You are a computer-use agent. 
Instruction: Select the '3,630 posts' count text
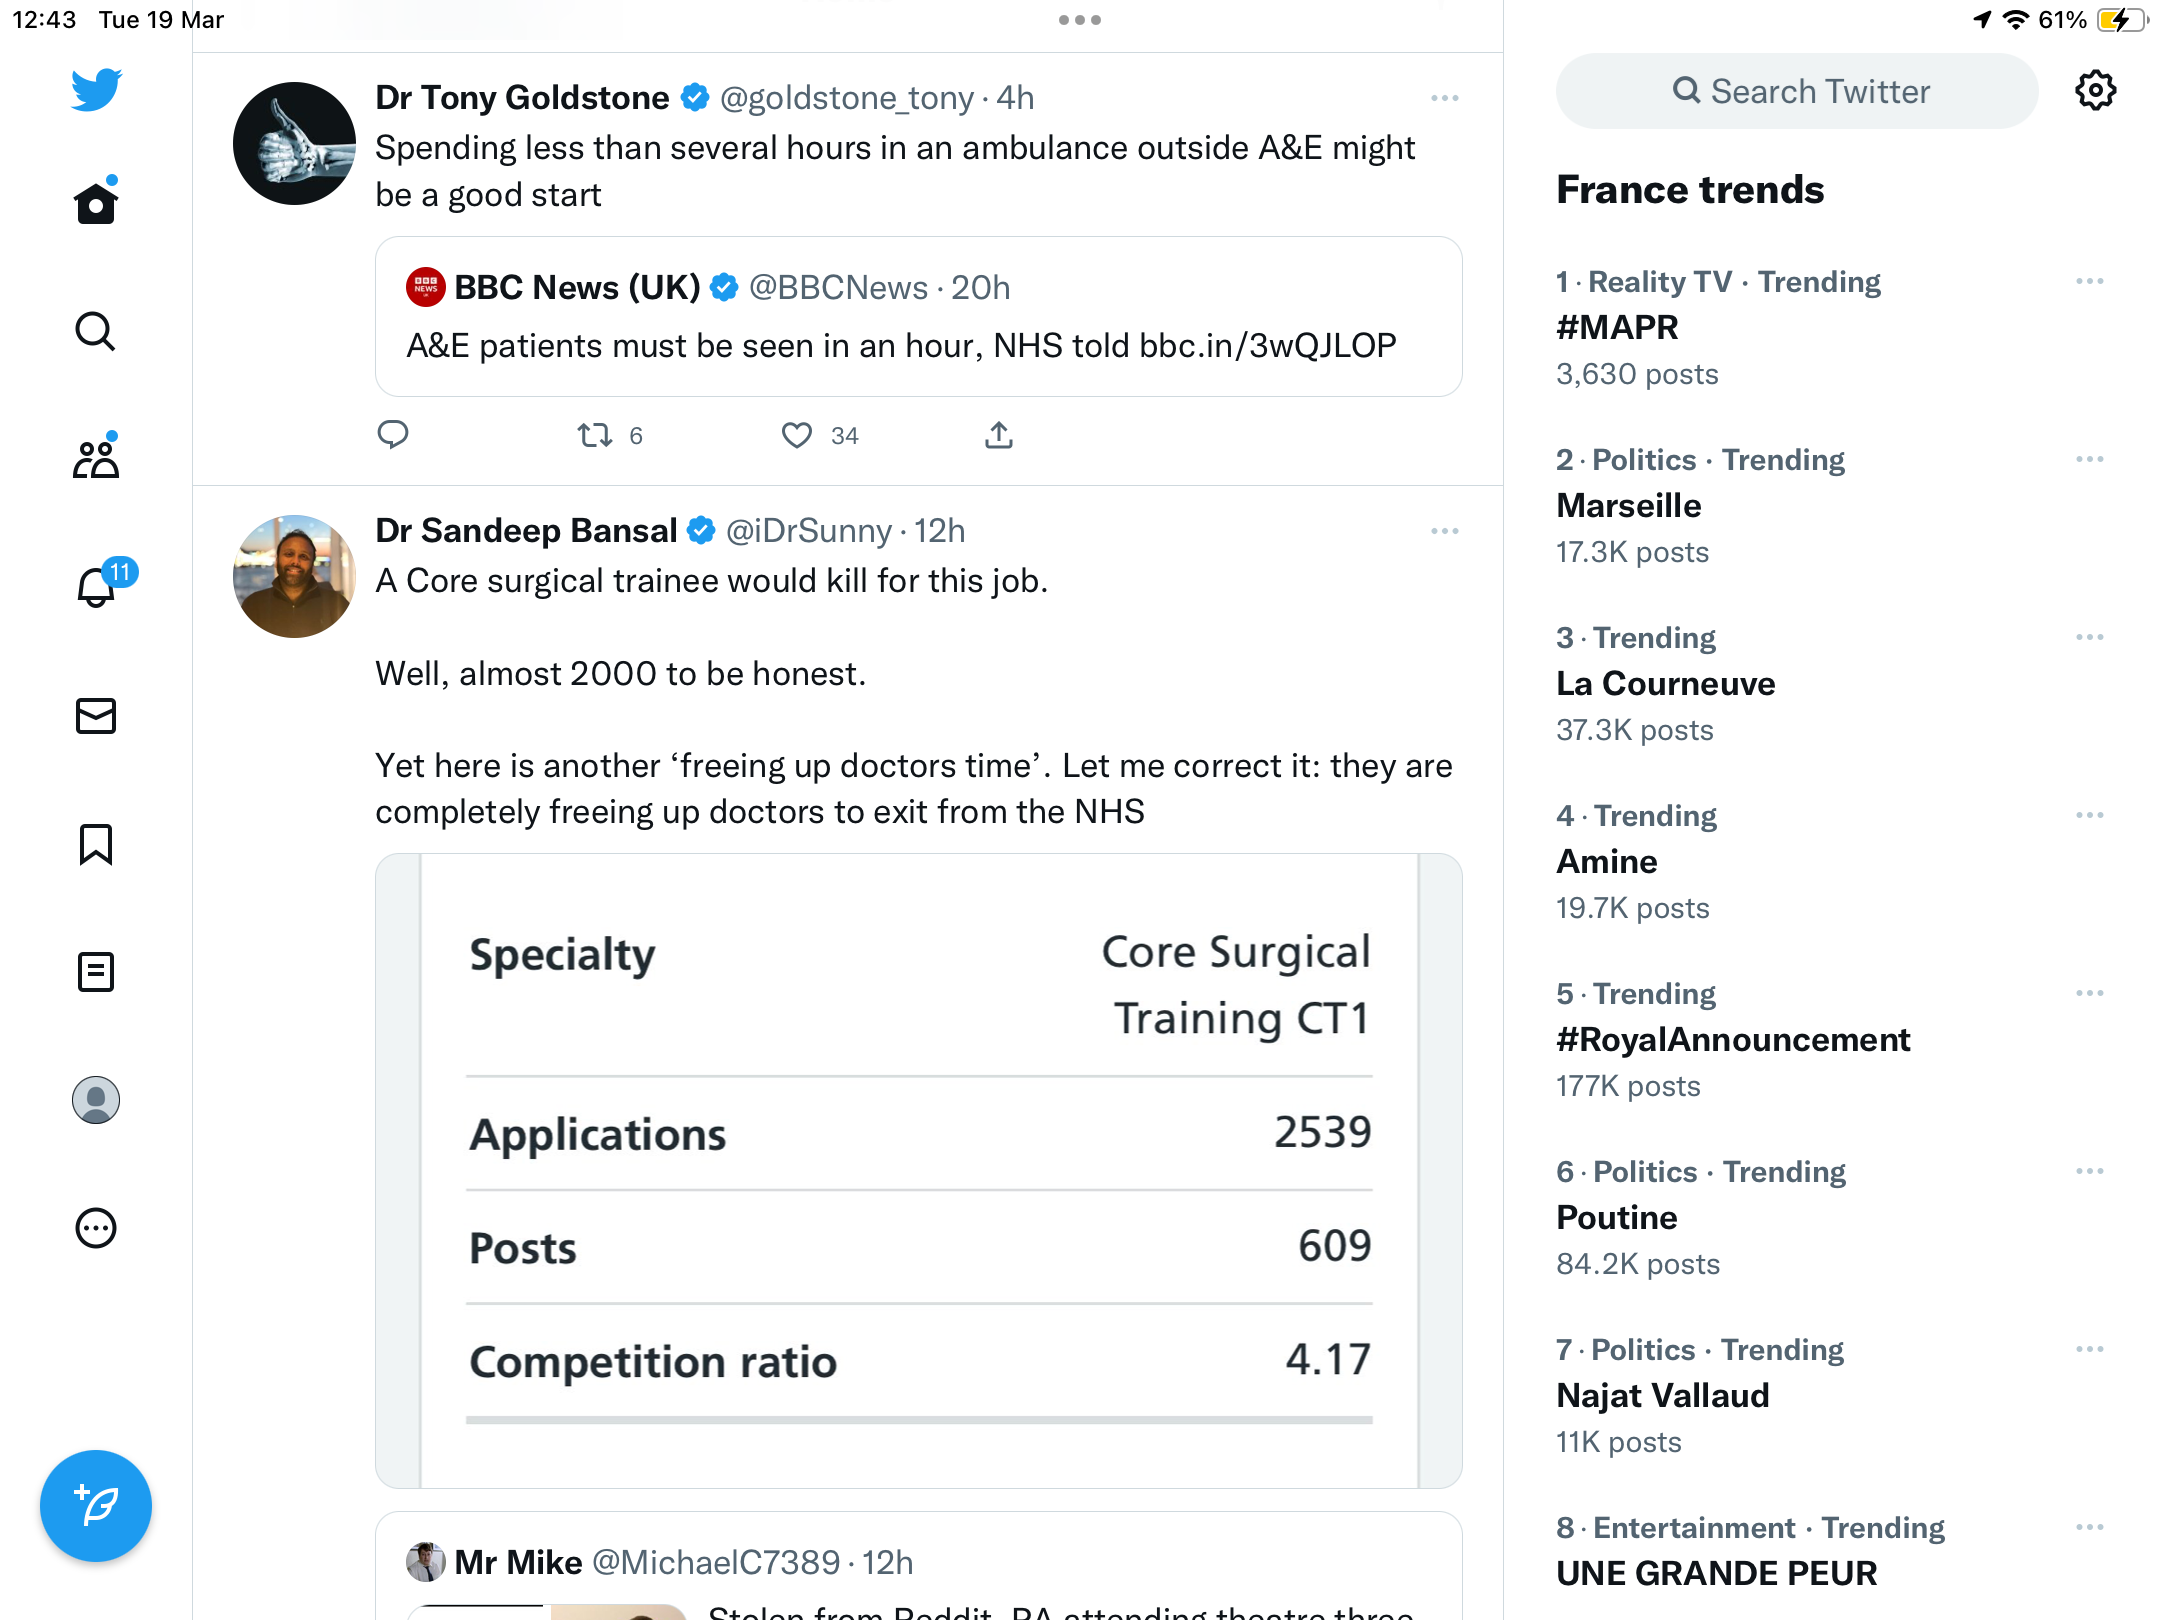[x=1637, y=374]
